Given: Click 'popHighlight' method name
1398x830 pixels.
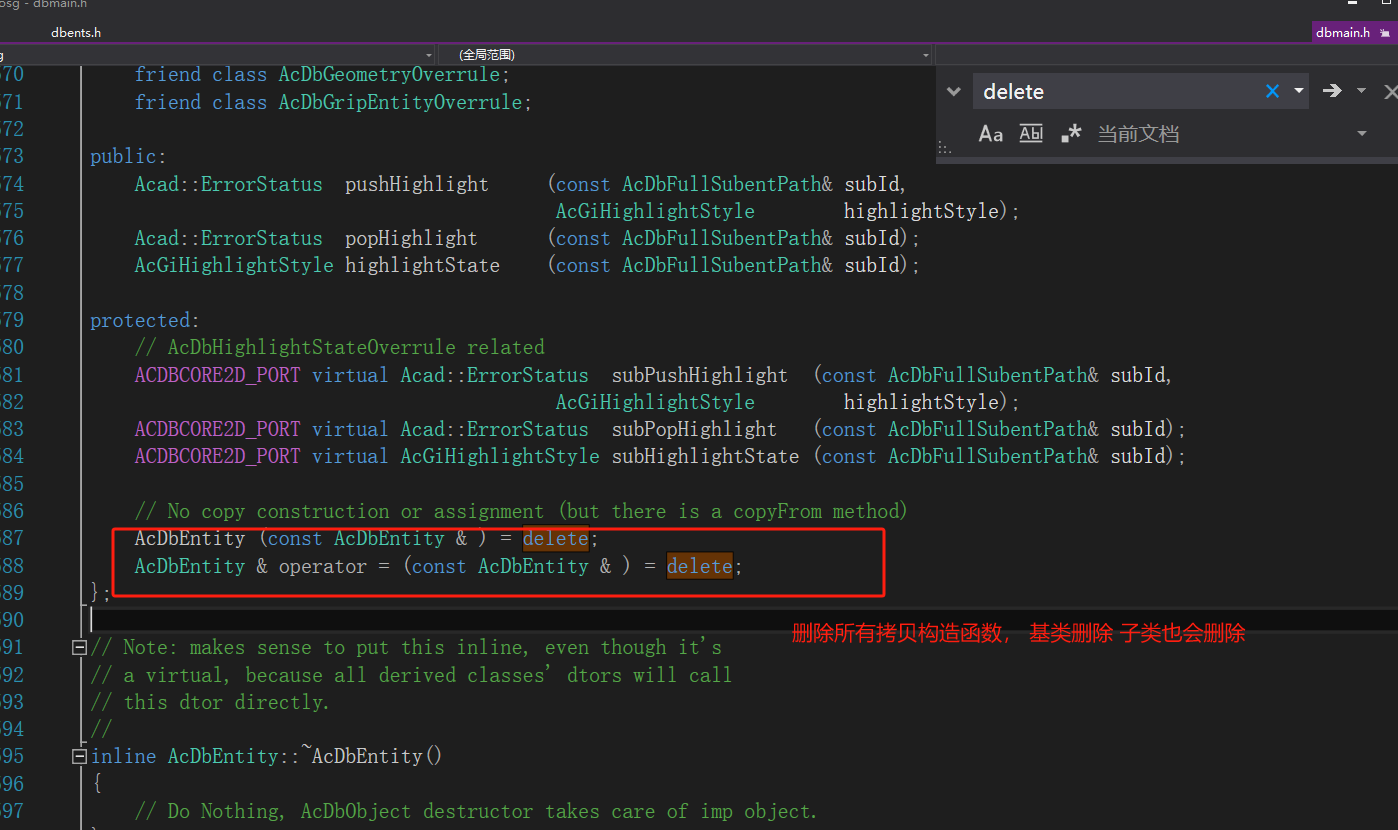Looking at the screenshot, I should click(411, 238).
